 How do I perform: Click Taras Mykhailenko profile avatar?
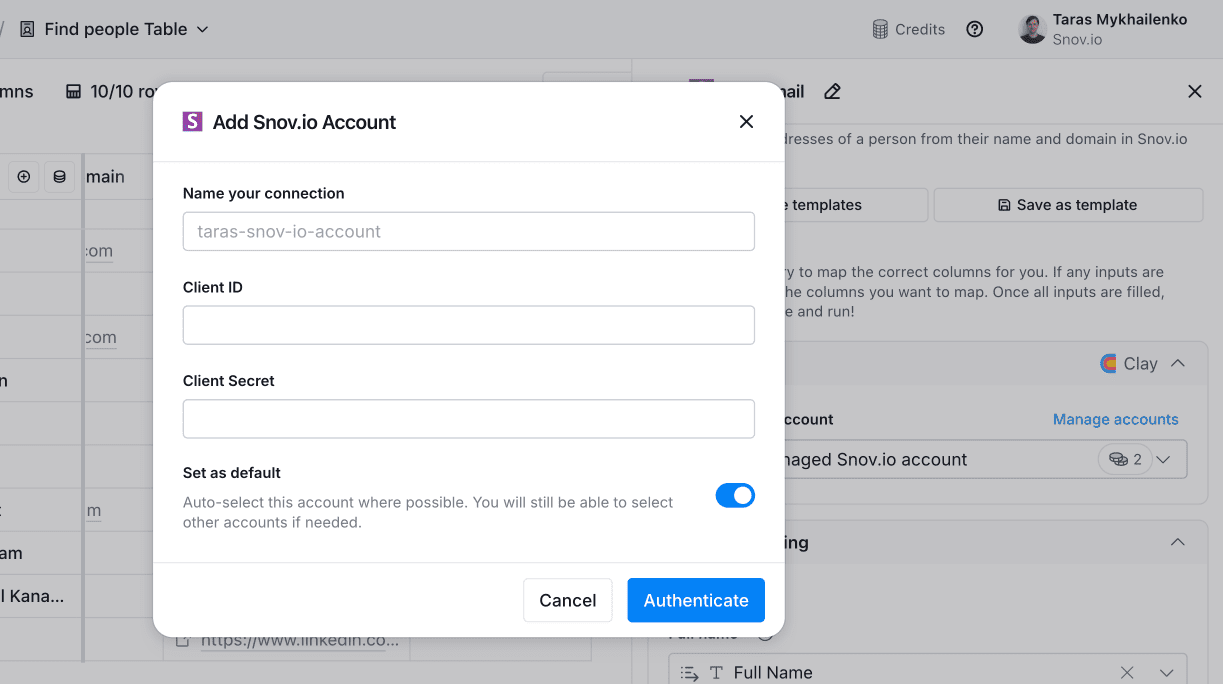coord(1032,29)
